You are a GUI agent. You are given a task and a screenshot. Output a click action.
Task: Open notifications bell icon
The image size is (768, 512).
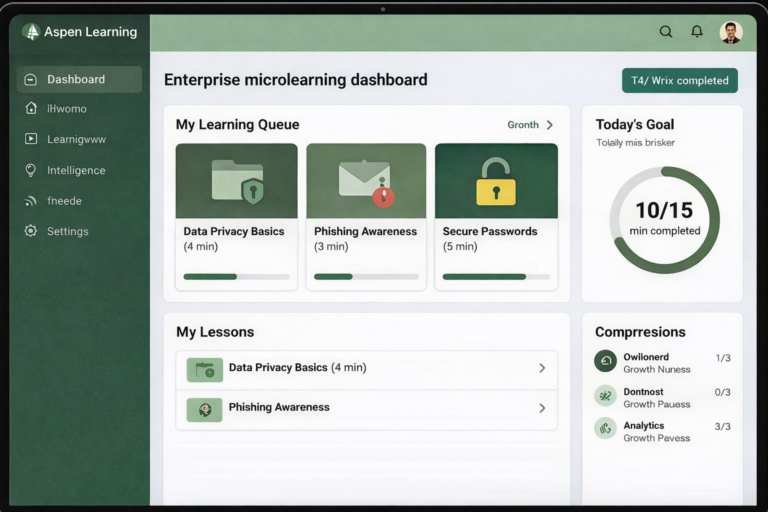697,32
